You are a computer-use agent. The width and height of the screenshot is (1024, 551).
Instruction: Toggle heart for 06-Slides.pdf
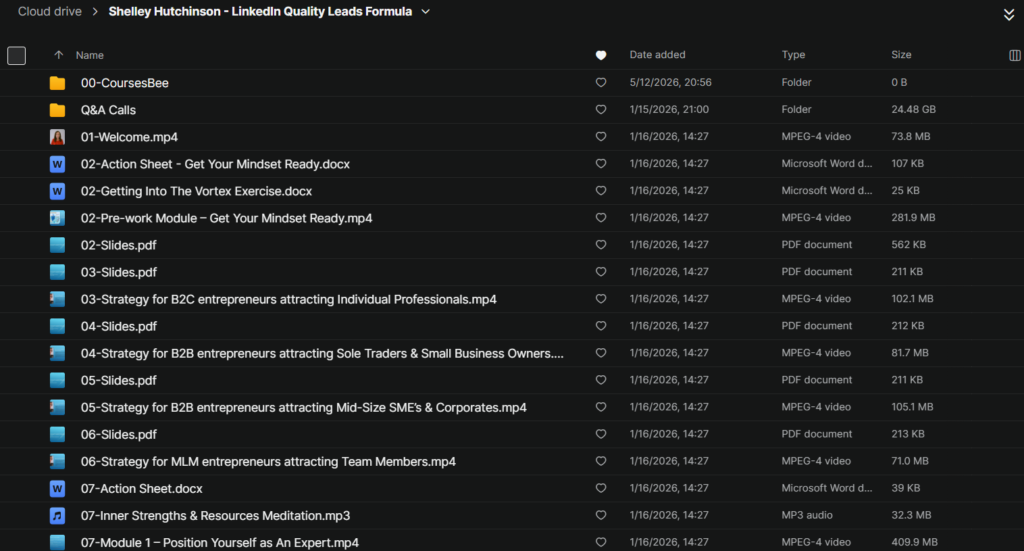(601, 433)
